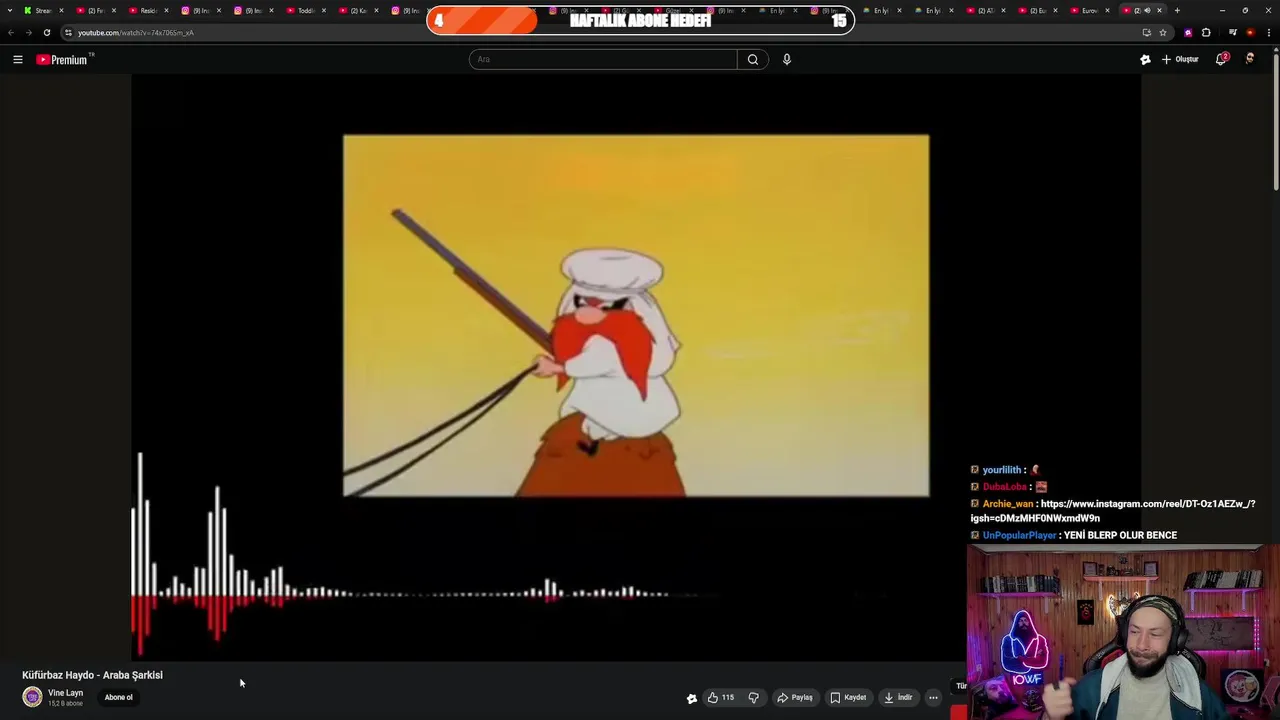Start voice search with the microphone icon
This screenshot has height=720, width=1280.
[x=787, y=59]
